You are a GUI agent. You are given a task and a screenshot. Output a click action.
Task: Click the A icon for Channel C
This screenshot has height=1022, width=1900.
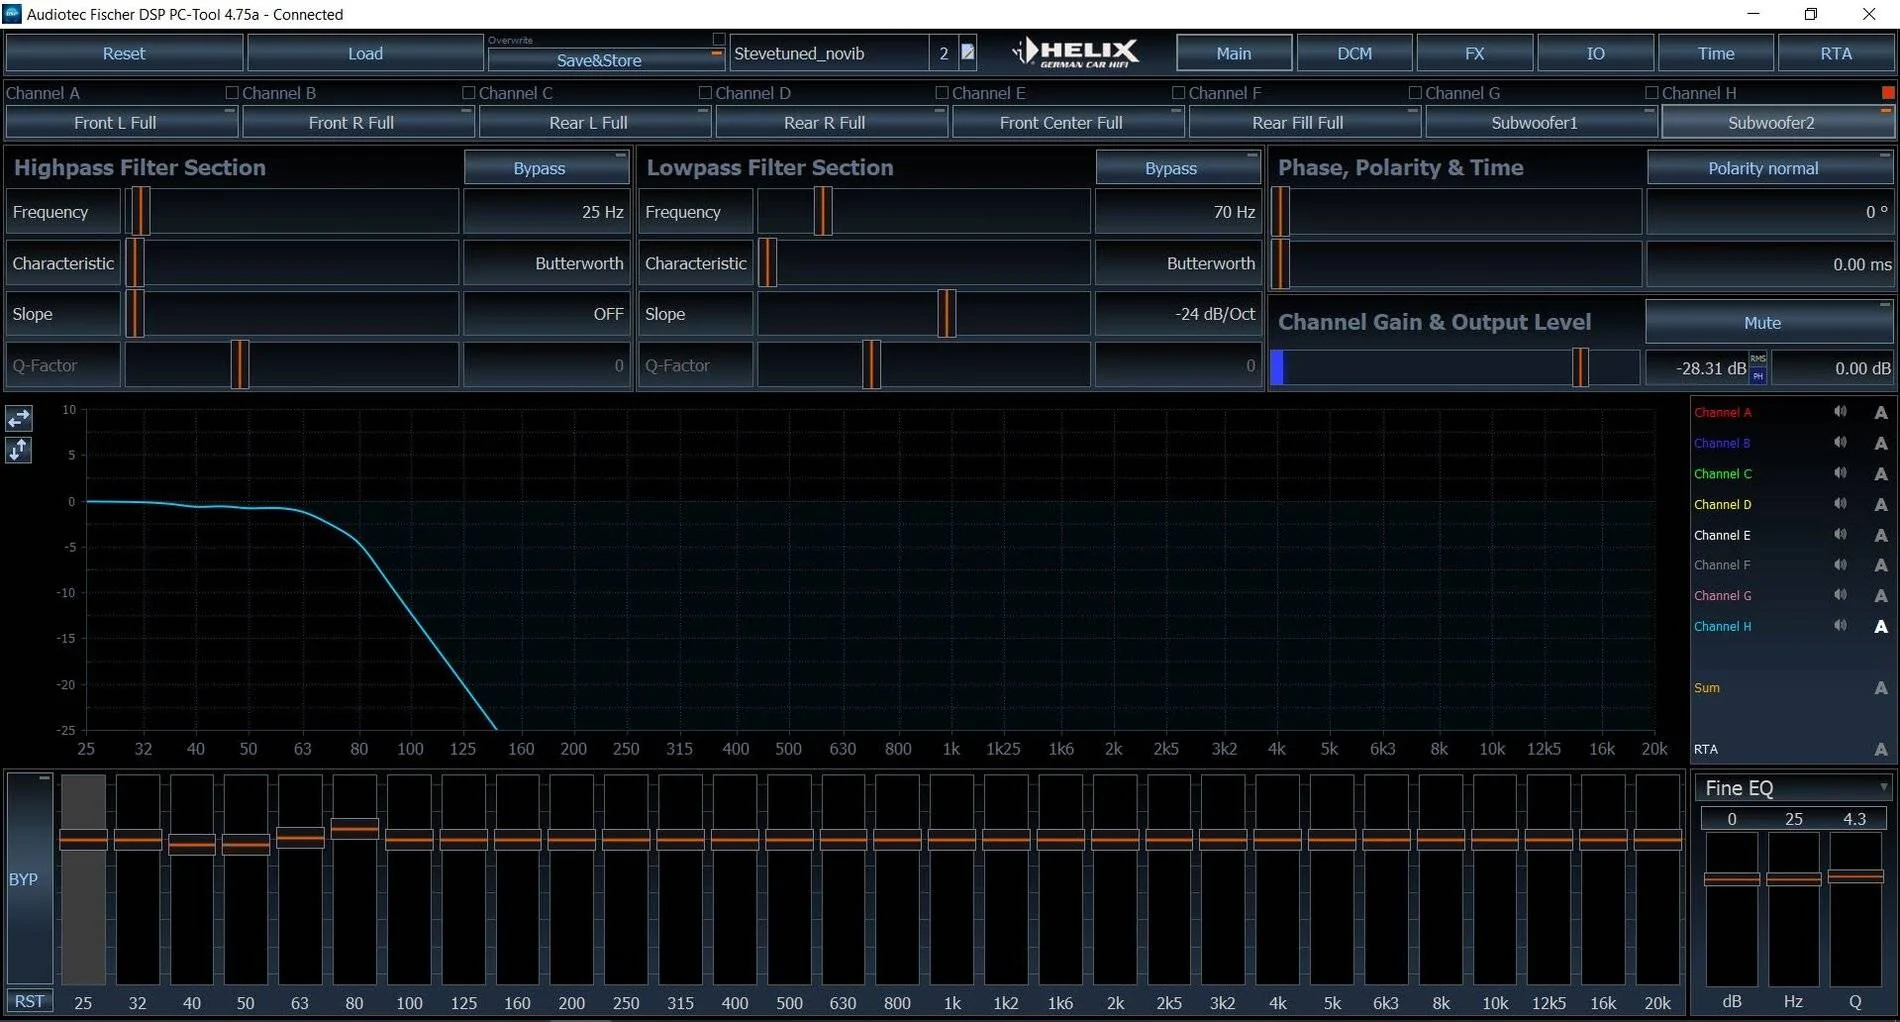(1881, 474)
